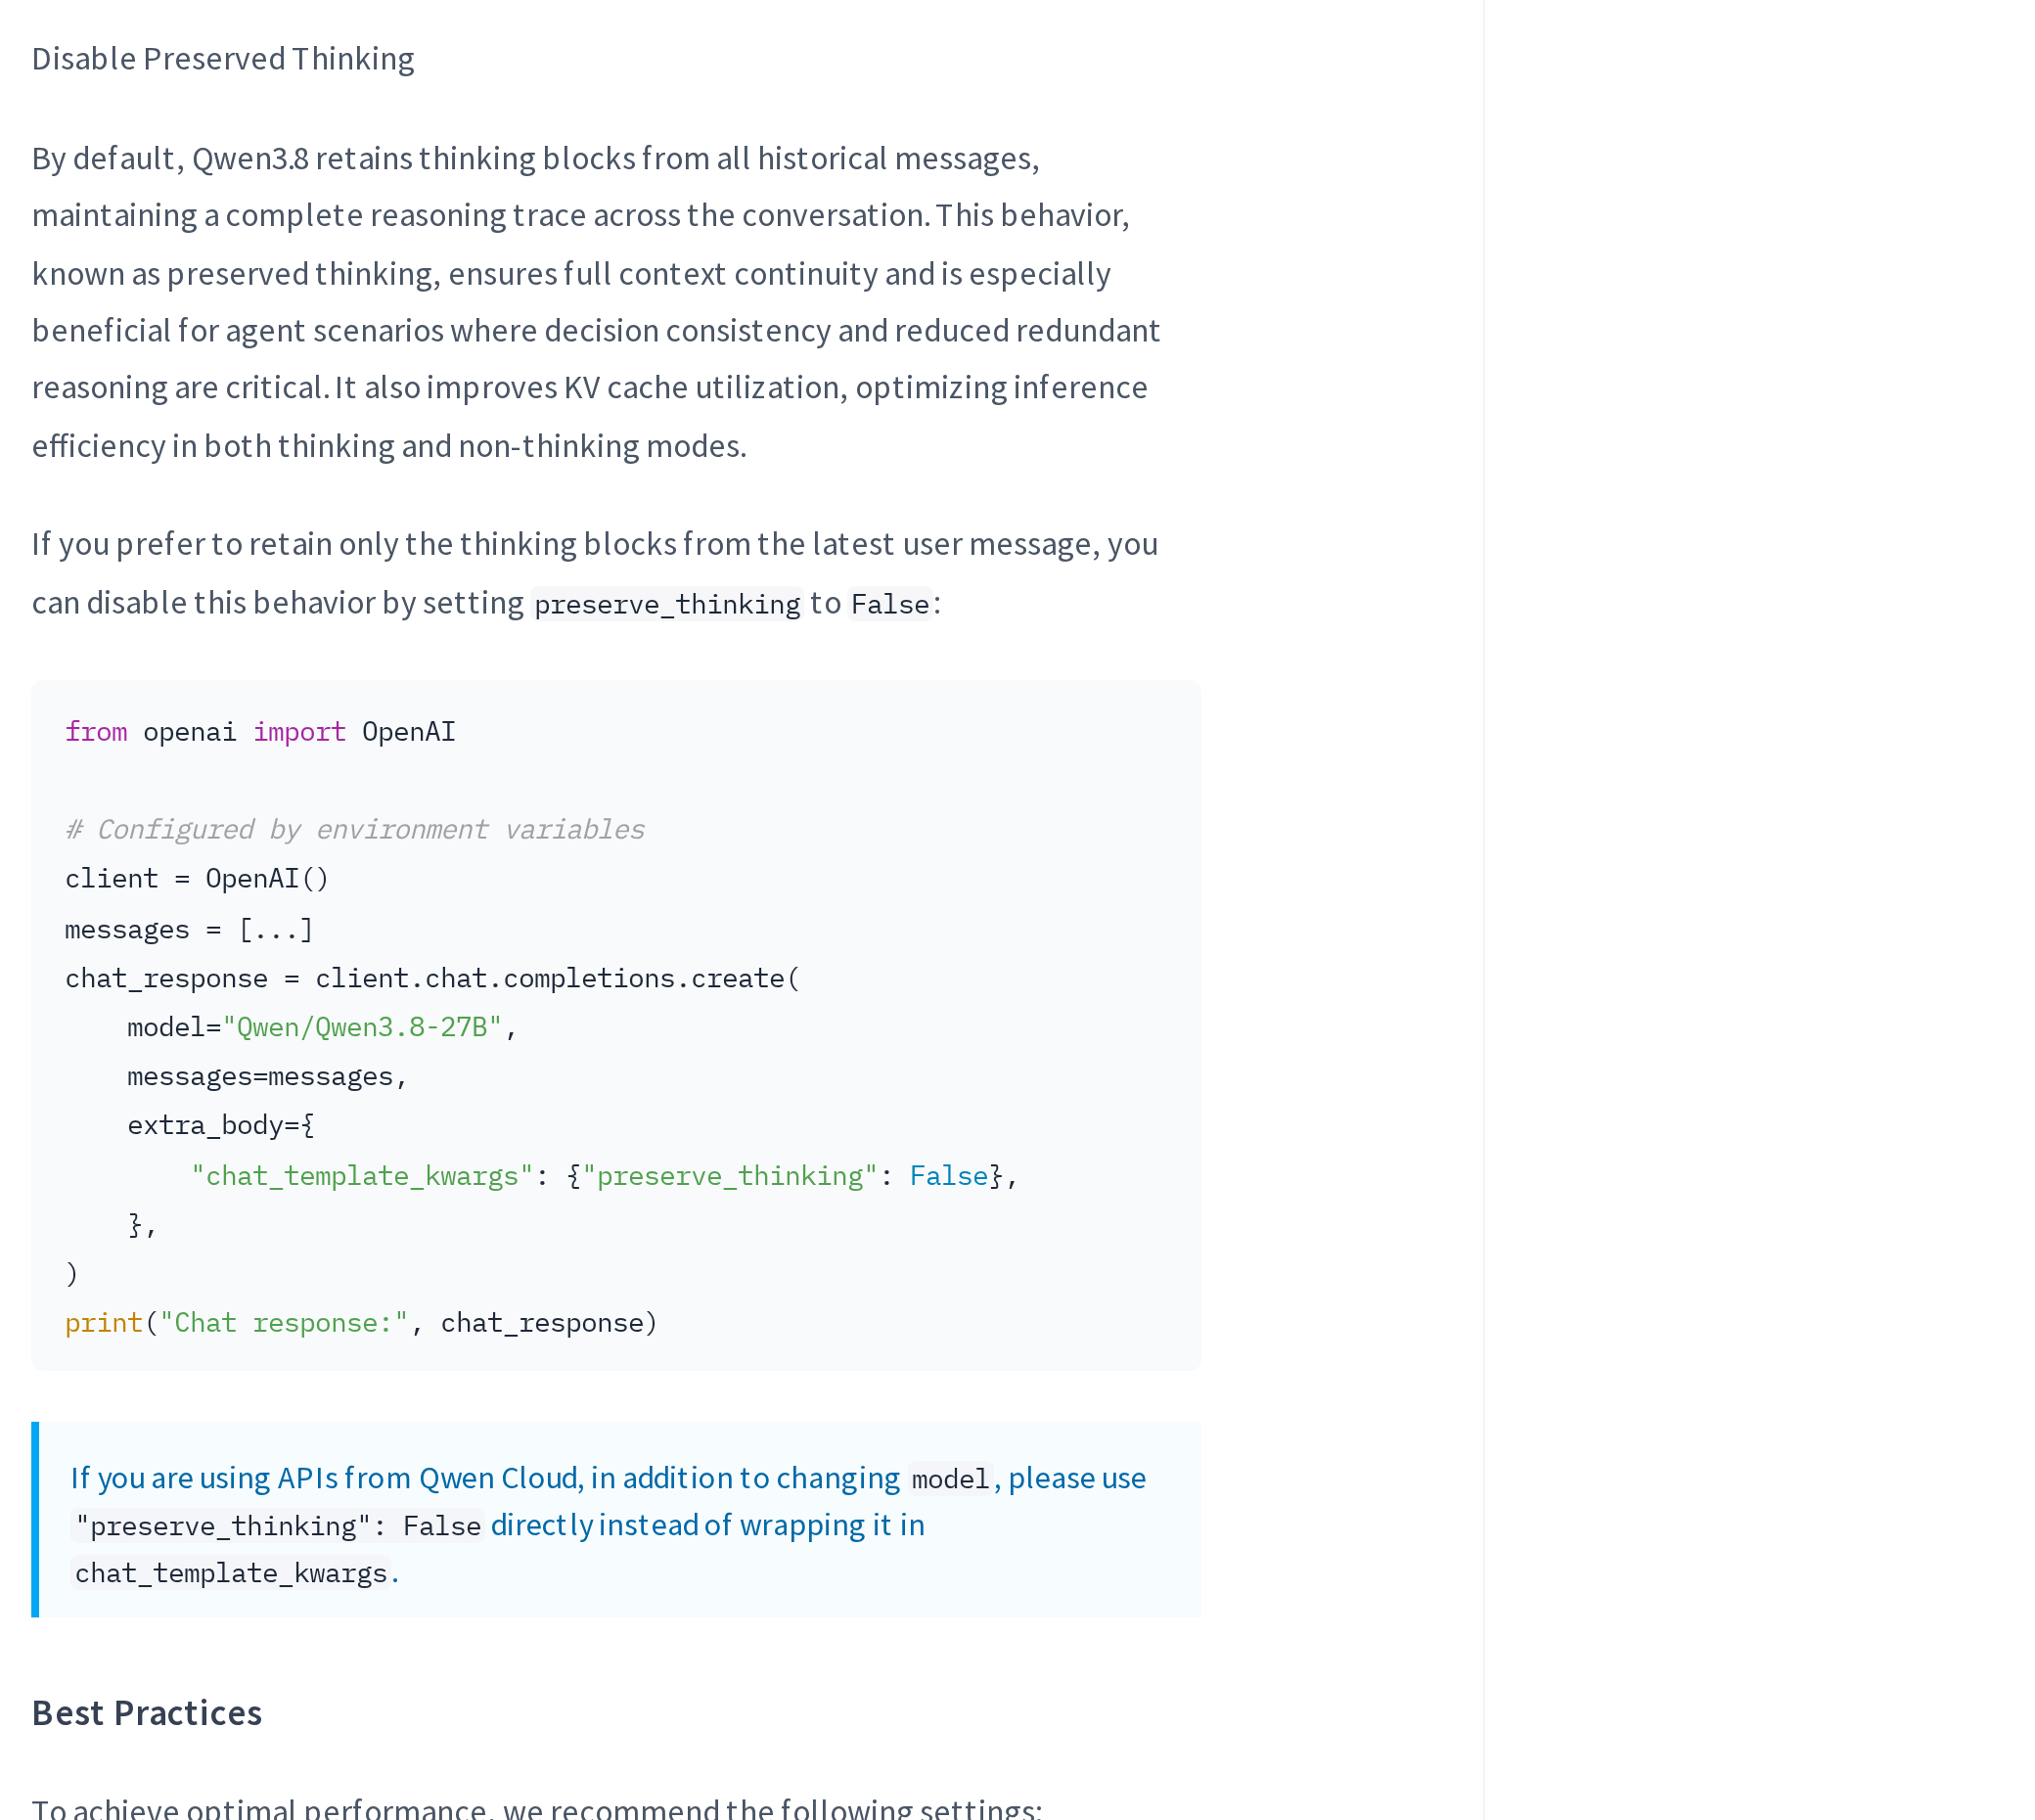Click the "messages = [...]" code line

click(189, 930)
